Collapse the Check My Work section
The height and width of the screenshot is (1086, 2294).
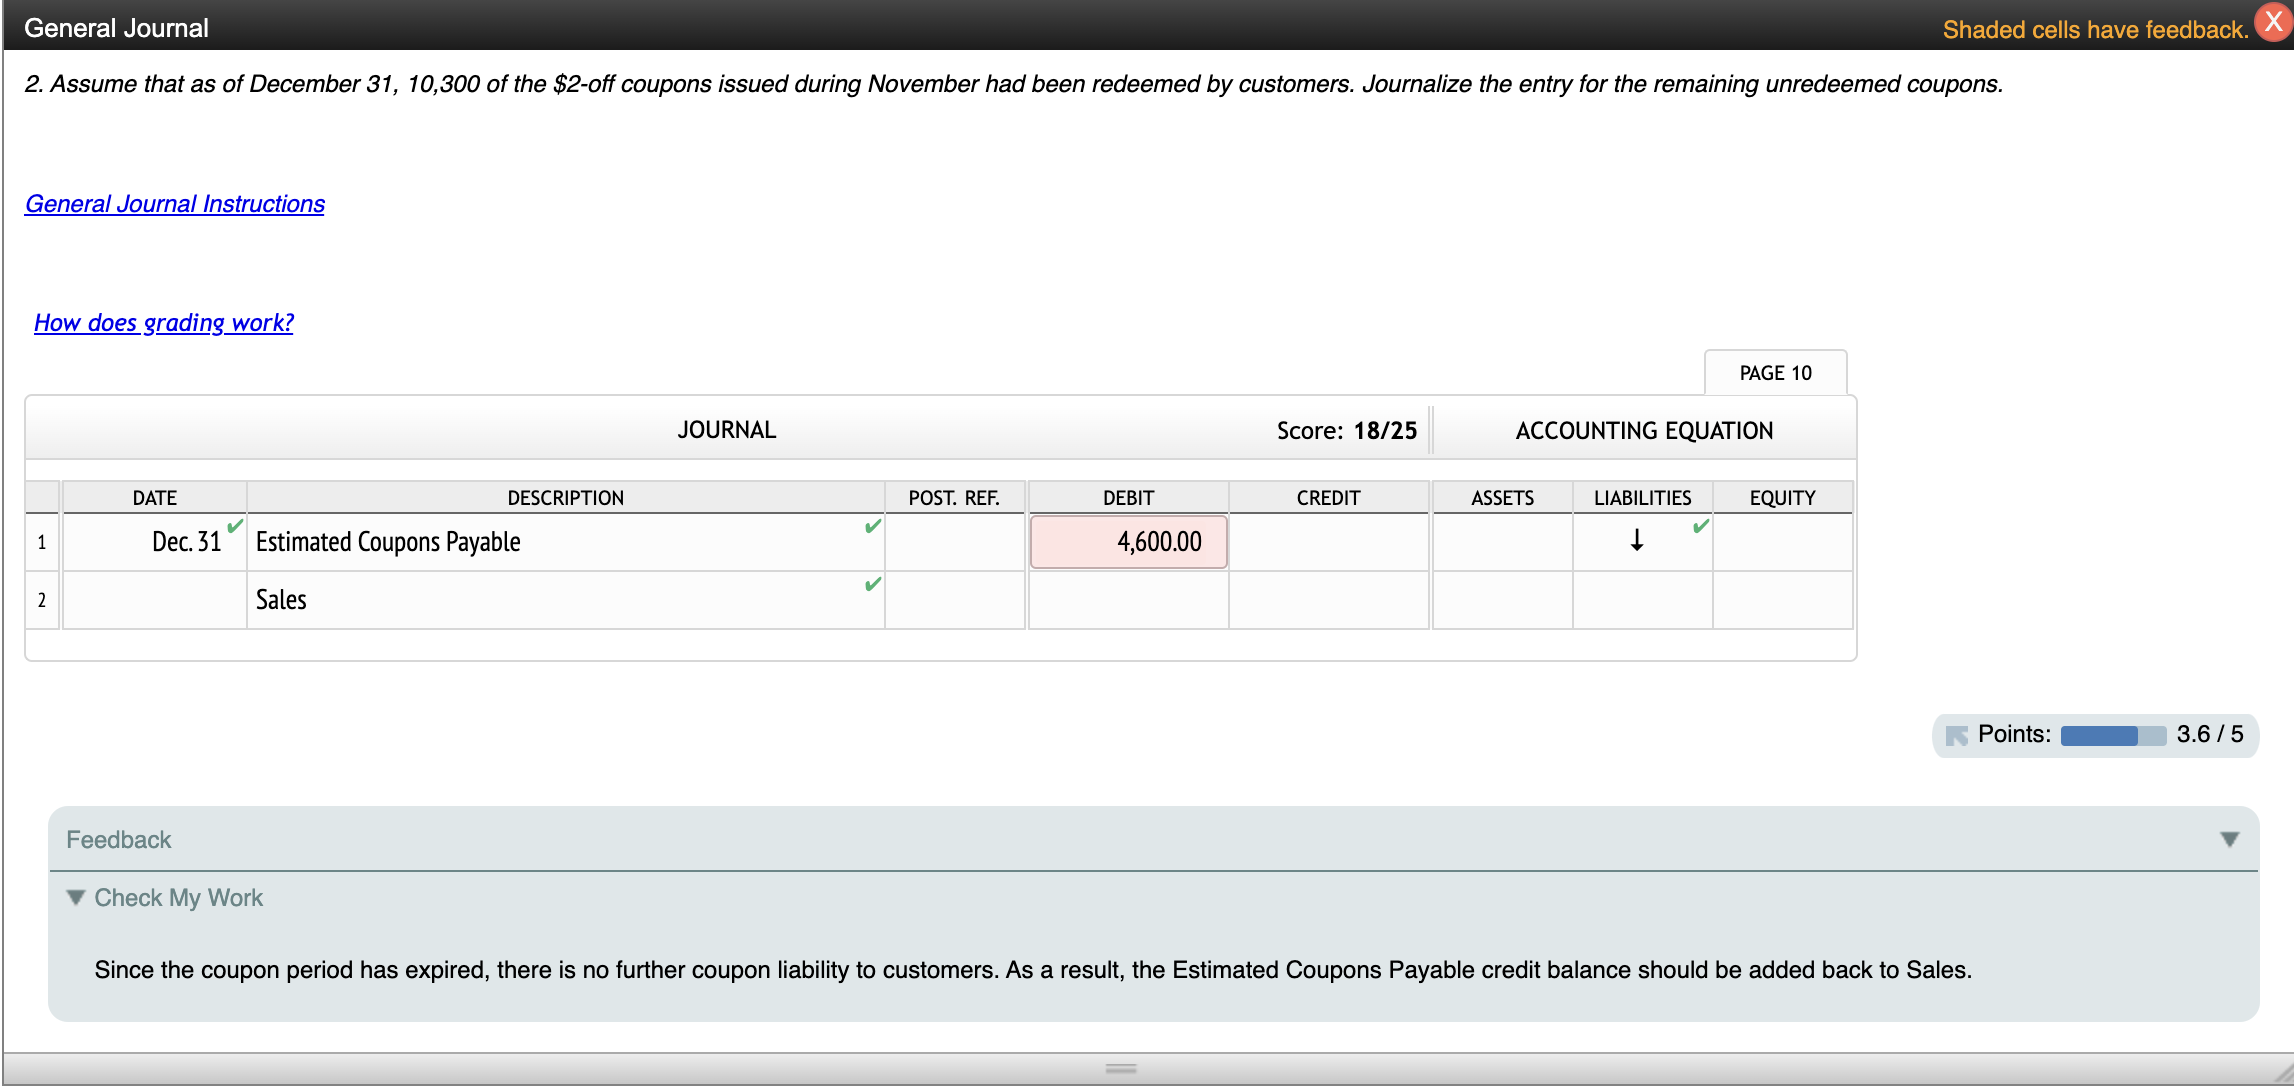click(x=76, y=897)
